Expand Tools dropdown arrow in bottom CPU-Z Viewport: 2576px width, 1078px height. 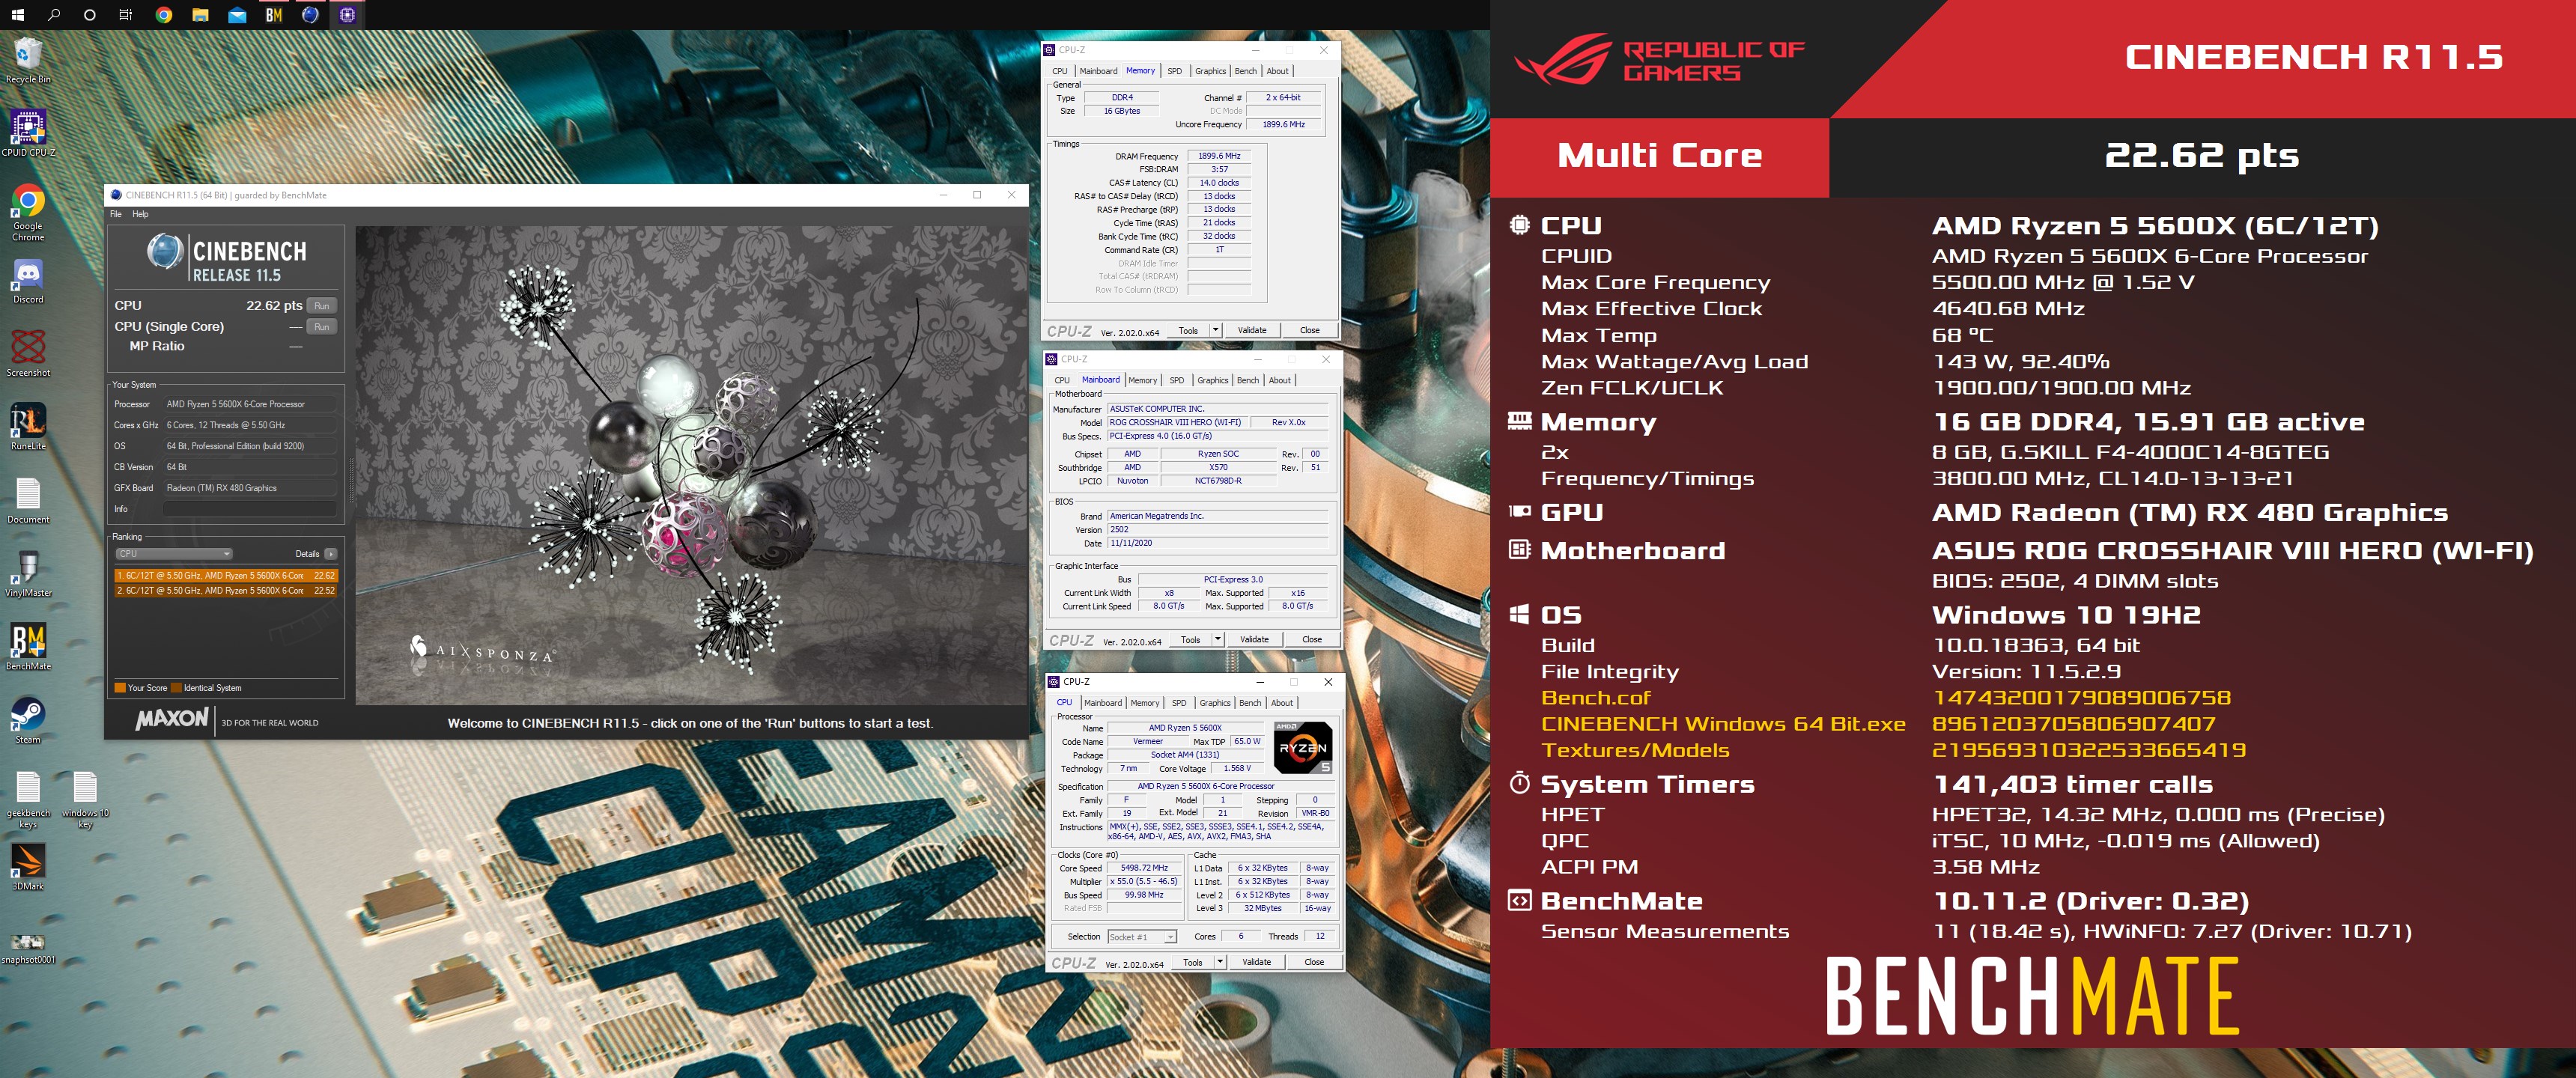coord(1220,962)
